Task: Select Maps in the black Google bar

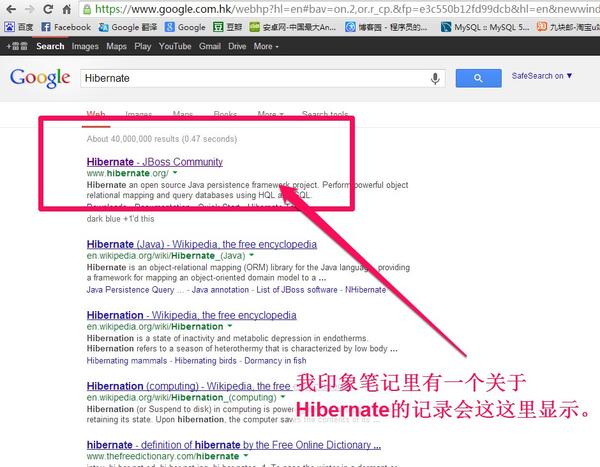Action: pyautogui.click(x=116, y=46)
